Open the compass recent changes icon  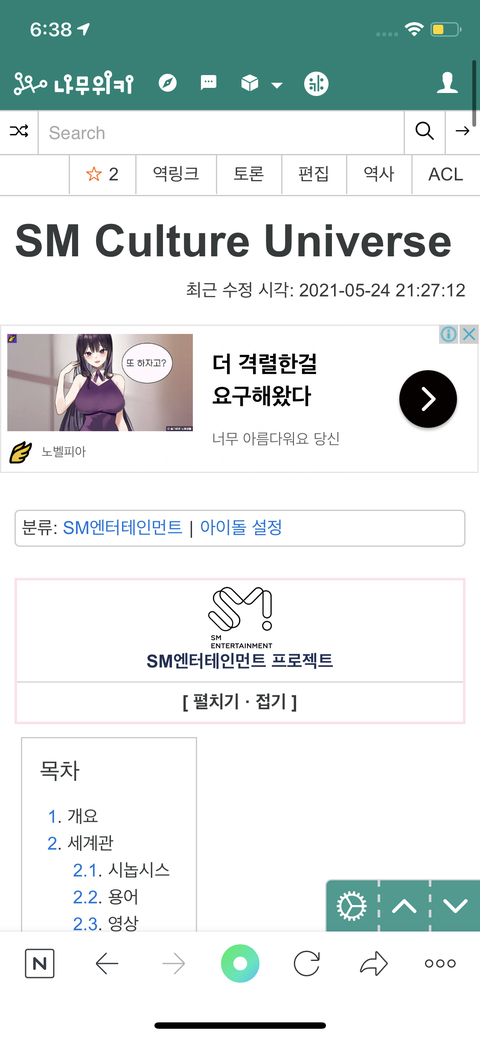(168, 83)
